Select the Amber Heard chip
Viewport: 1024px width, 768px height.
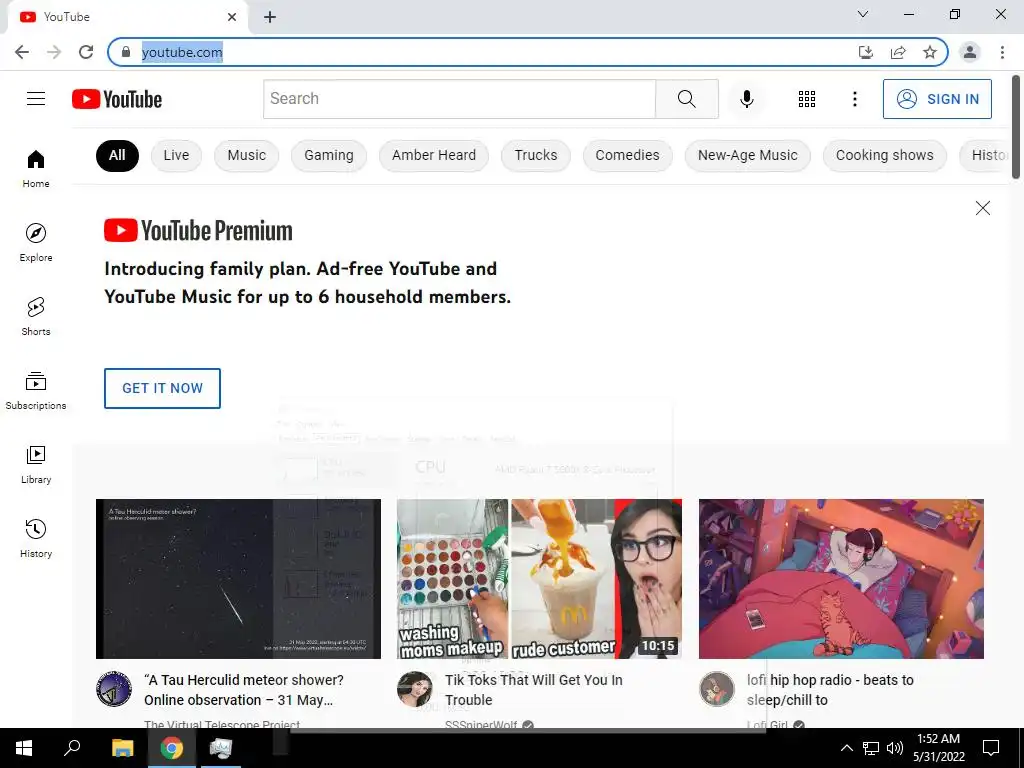coord(434,155)
